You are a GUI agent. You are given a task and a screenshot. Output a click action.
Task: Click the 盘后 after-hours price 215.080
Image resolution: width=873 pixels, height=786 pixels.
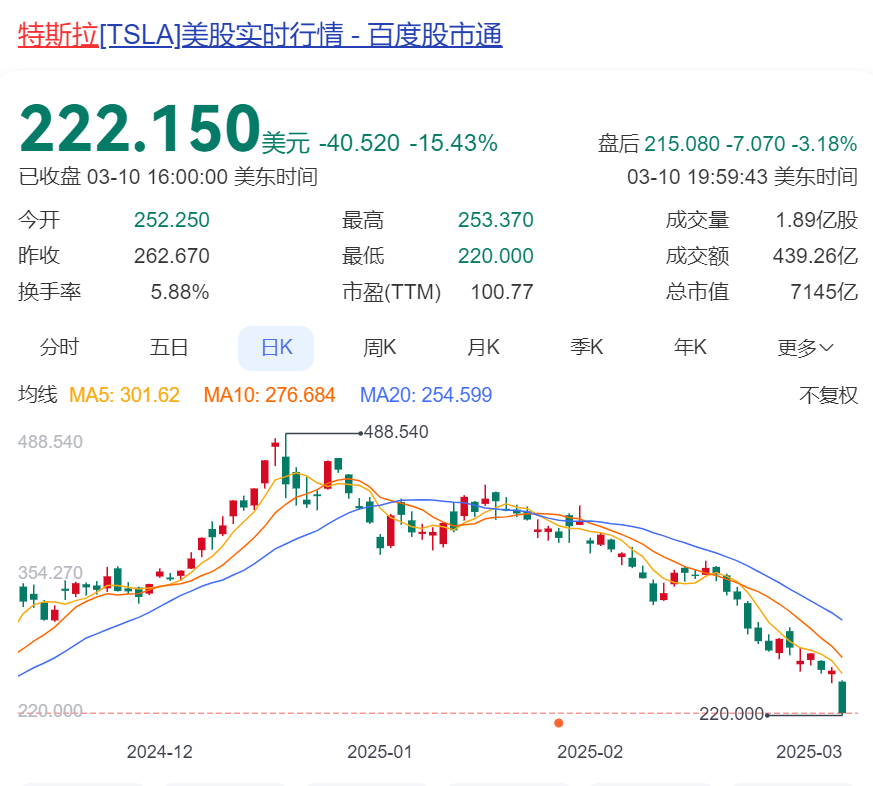click(682, 144)
